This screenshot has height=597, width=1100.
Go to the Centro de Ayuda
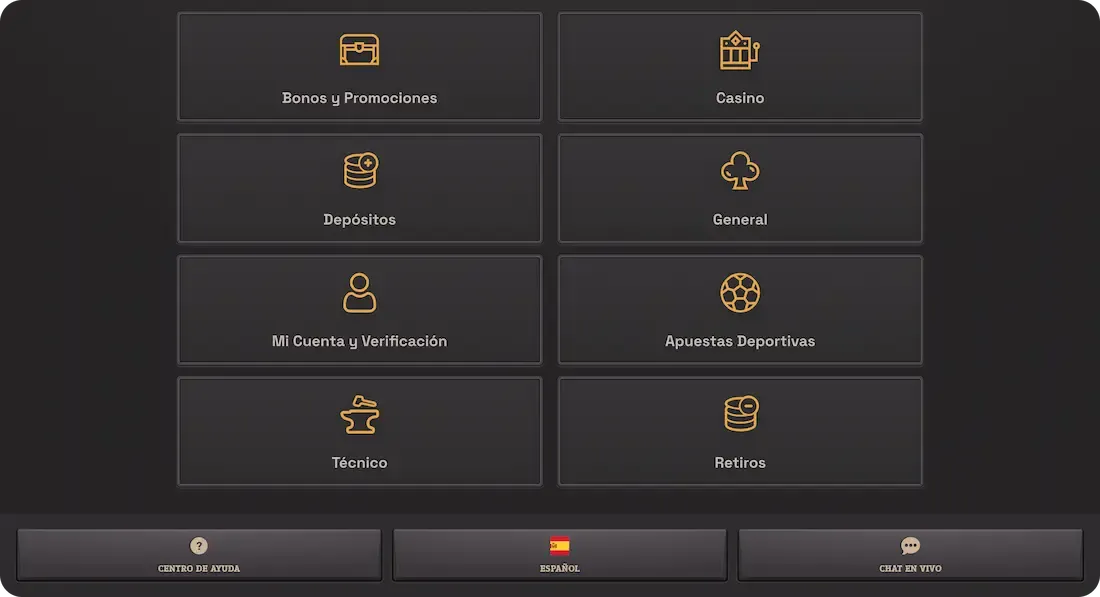198,555
